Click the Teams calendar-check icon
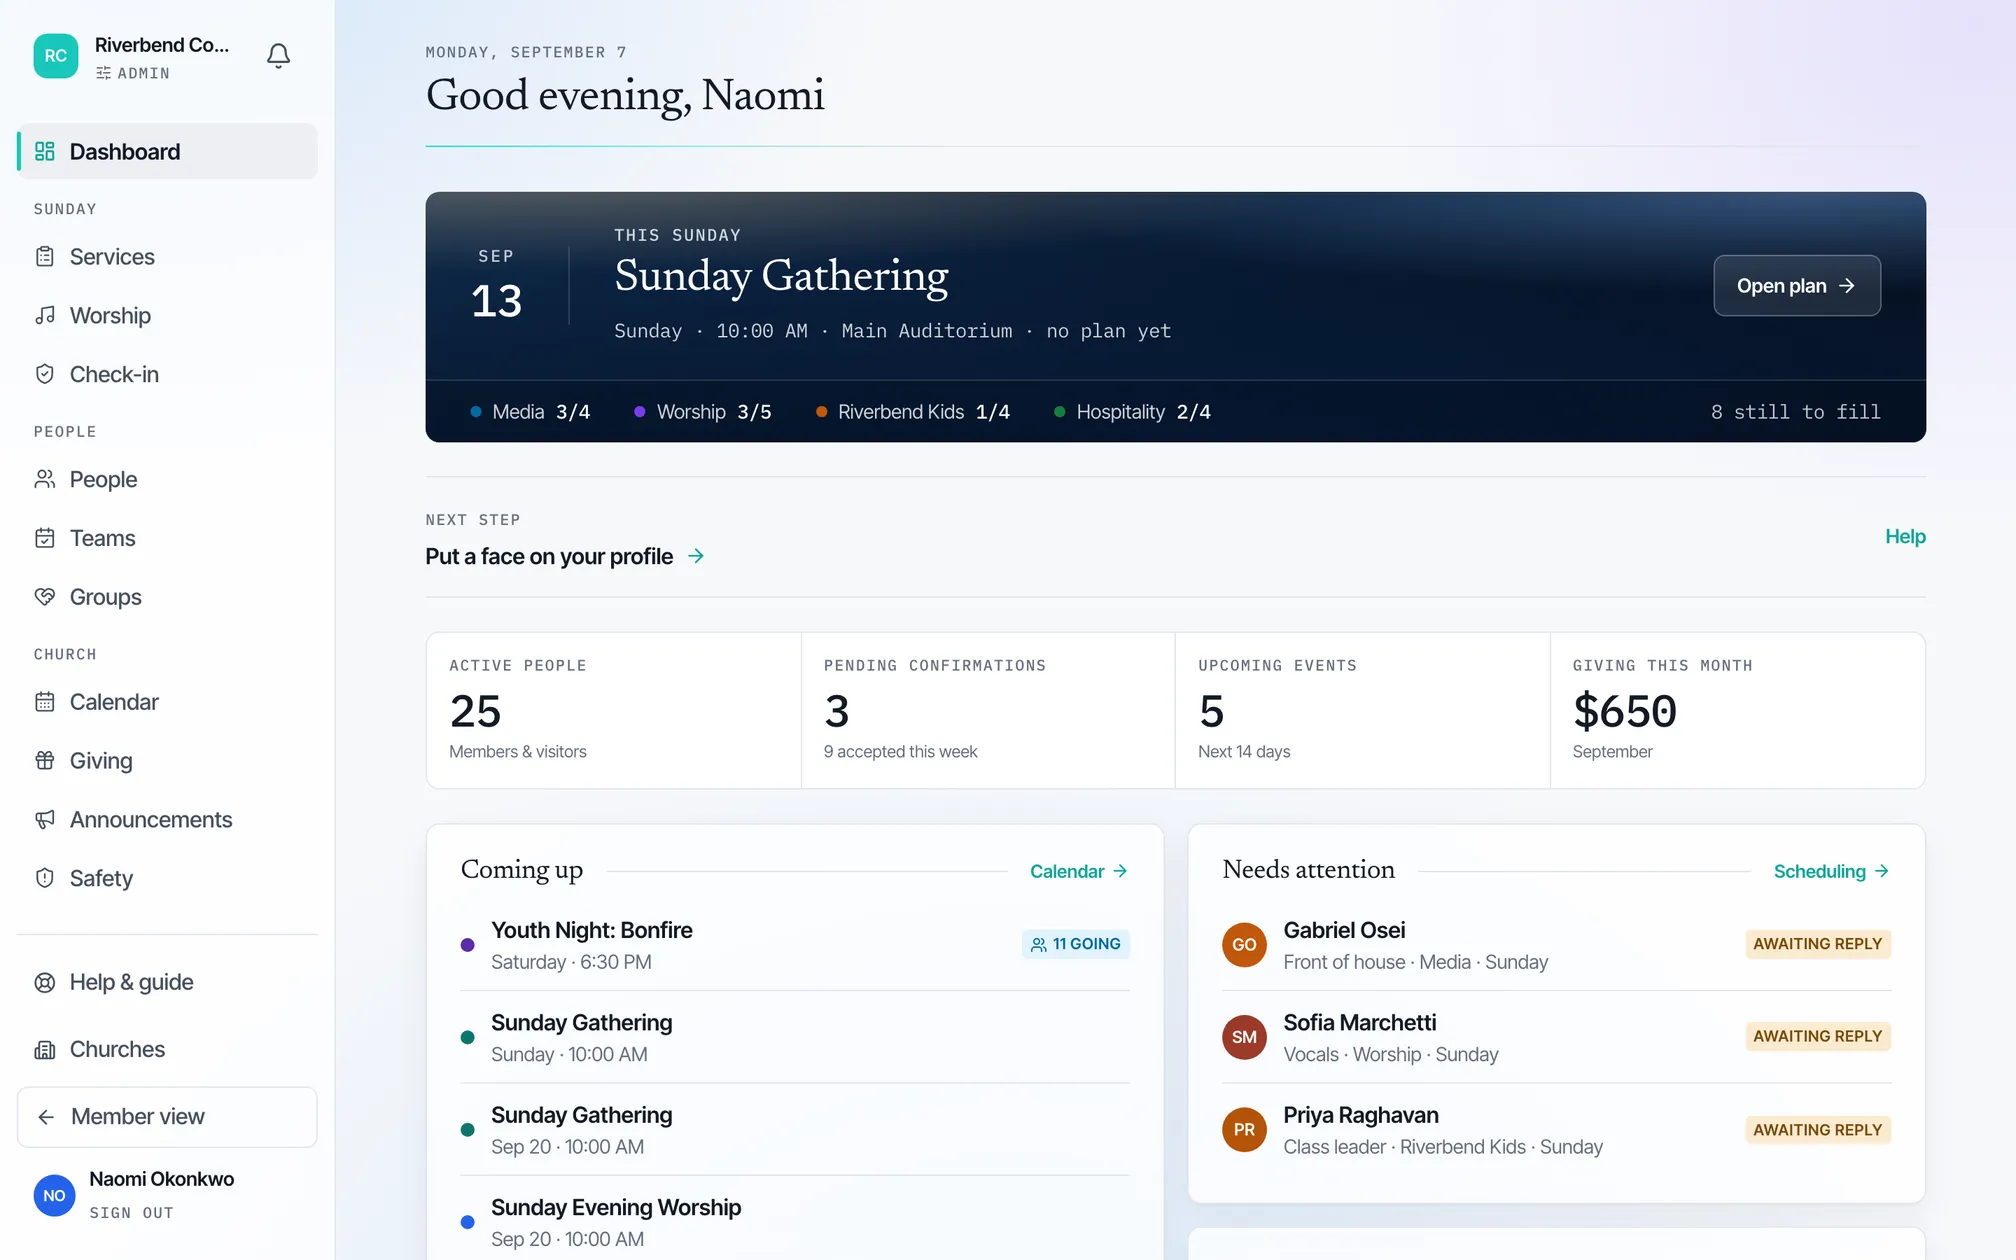 click(x=45, y=538)
